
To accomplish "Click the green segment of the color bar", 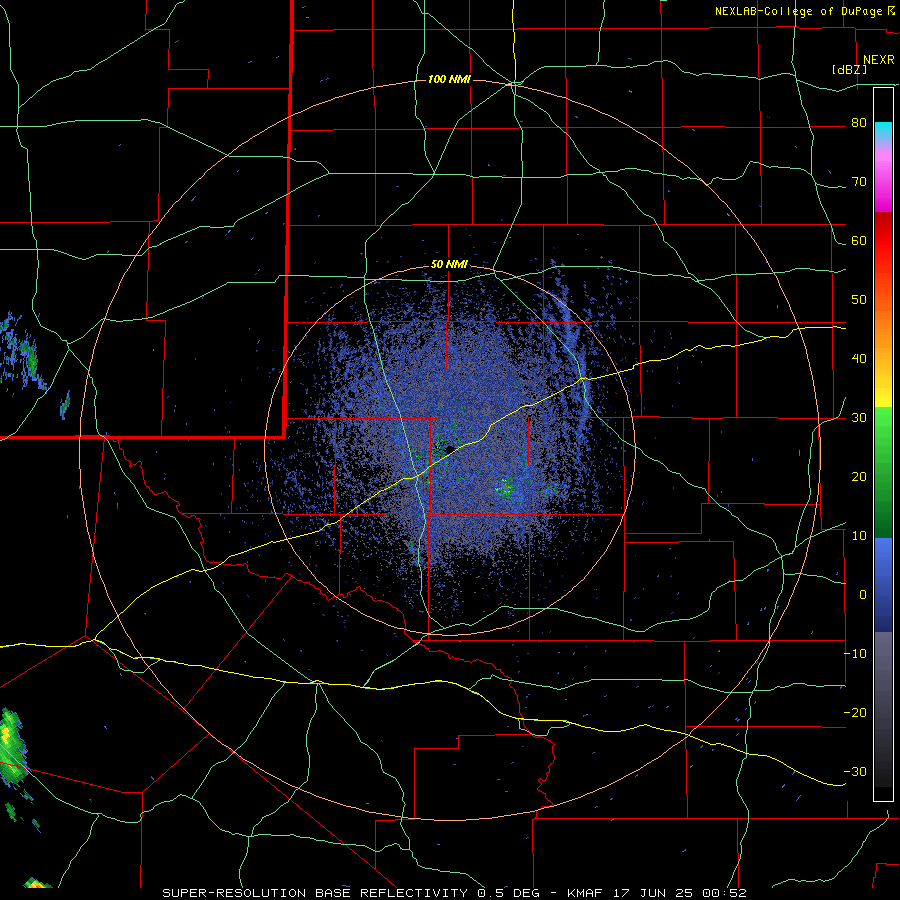I will (883, 472).
